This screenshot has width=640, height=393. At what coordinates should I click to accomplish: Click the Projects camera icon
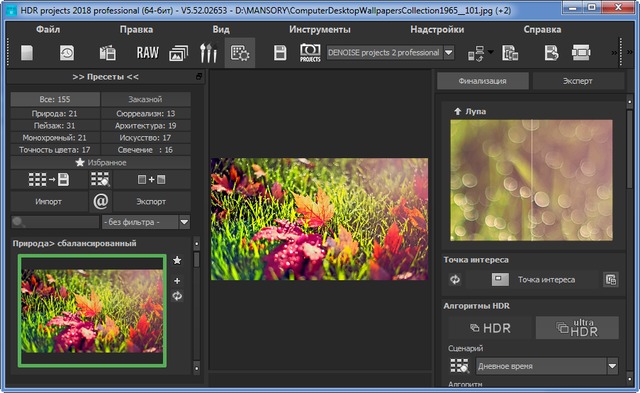click(310, 53)
